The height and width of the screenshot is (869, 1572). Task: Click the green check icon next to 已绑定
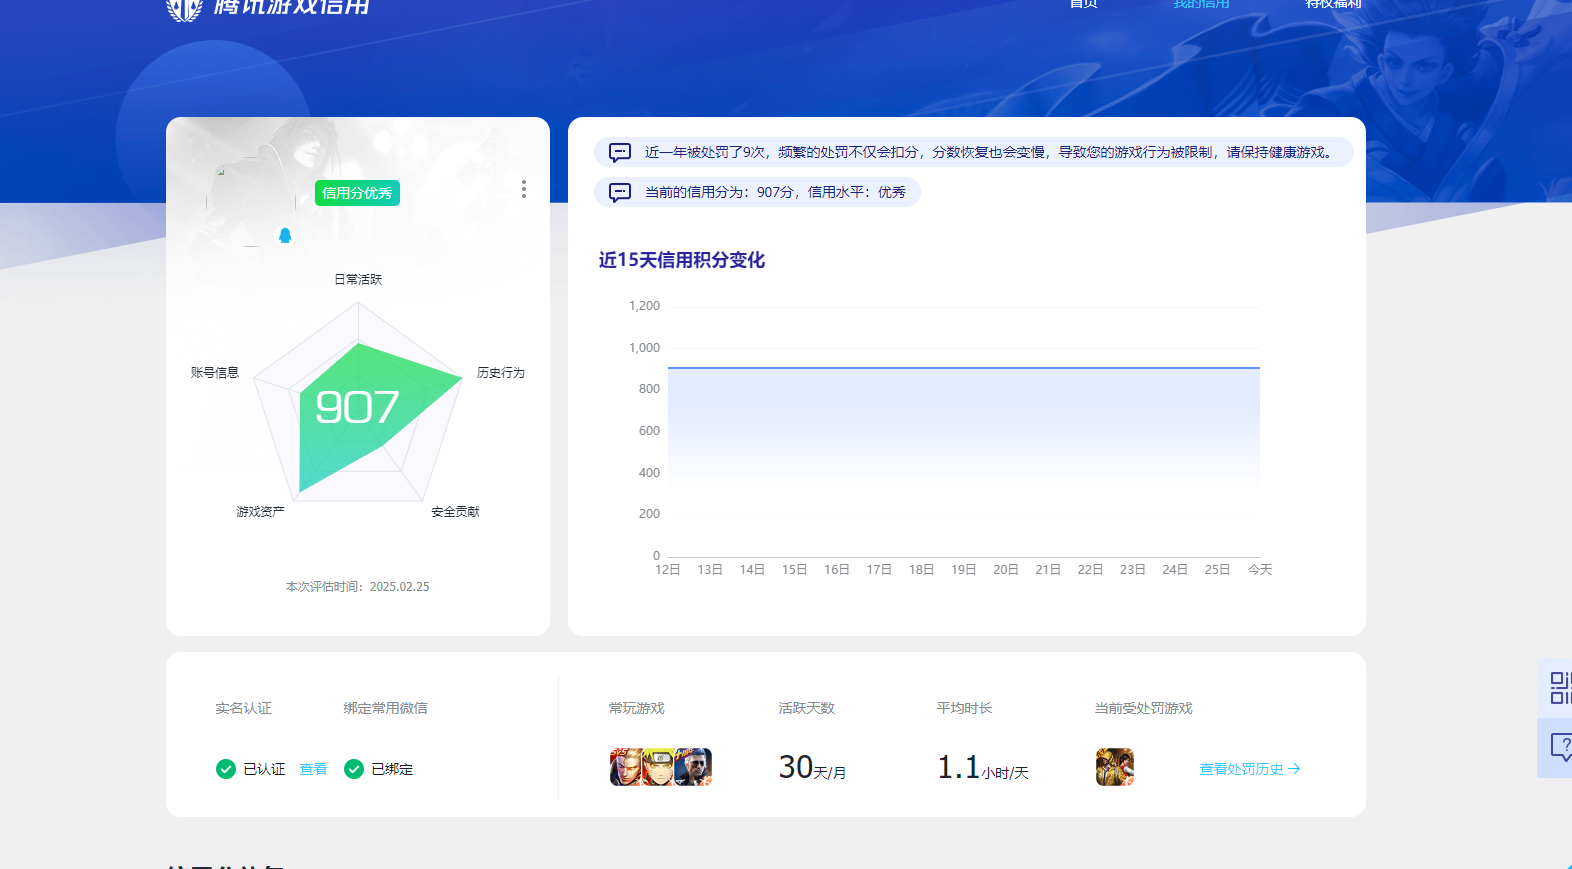point(354,769)
